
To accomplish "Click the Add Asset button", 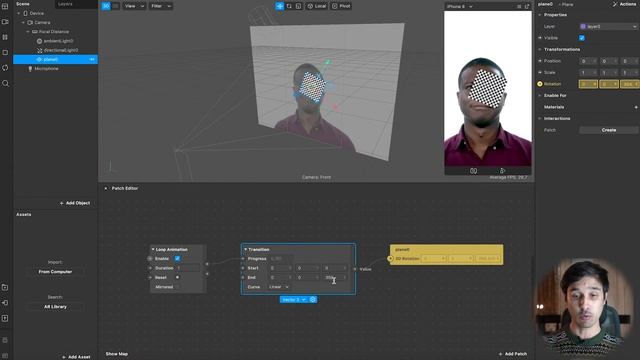I will 76,357.
